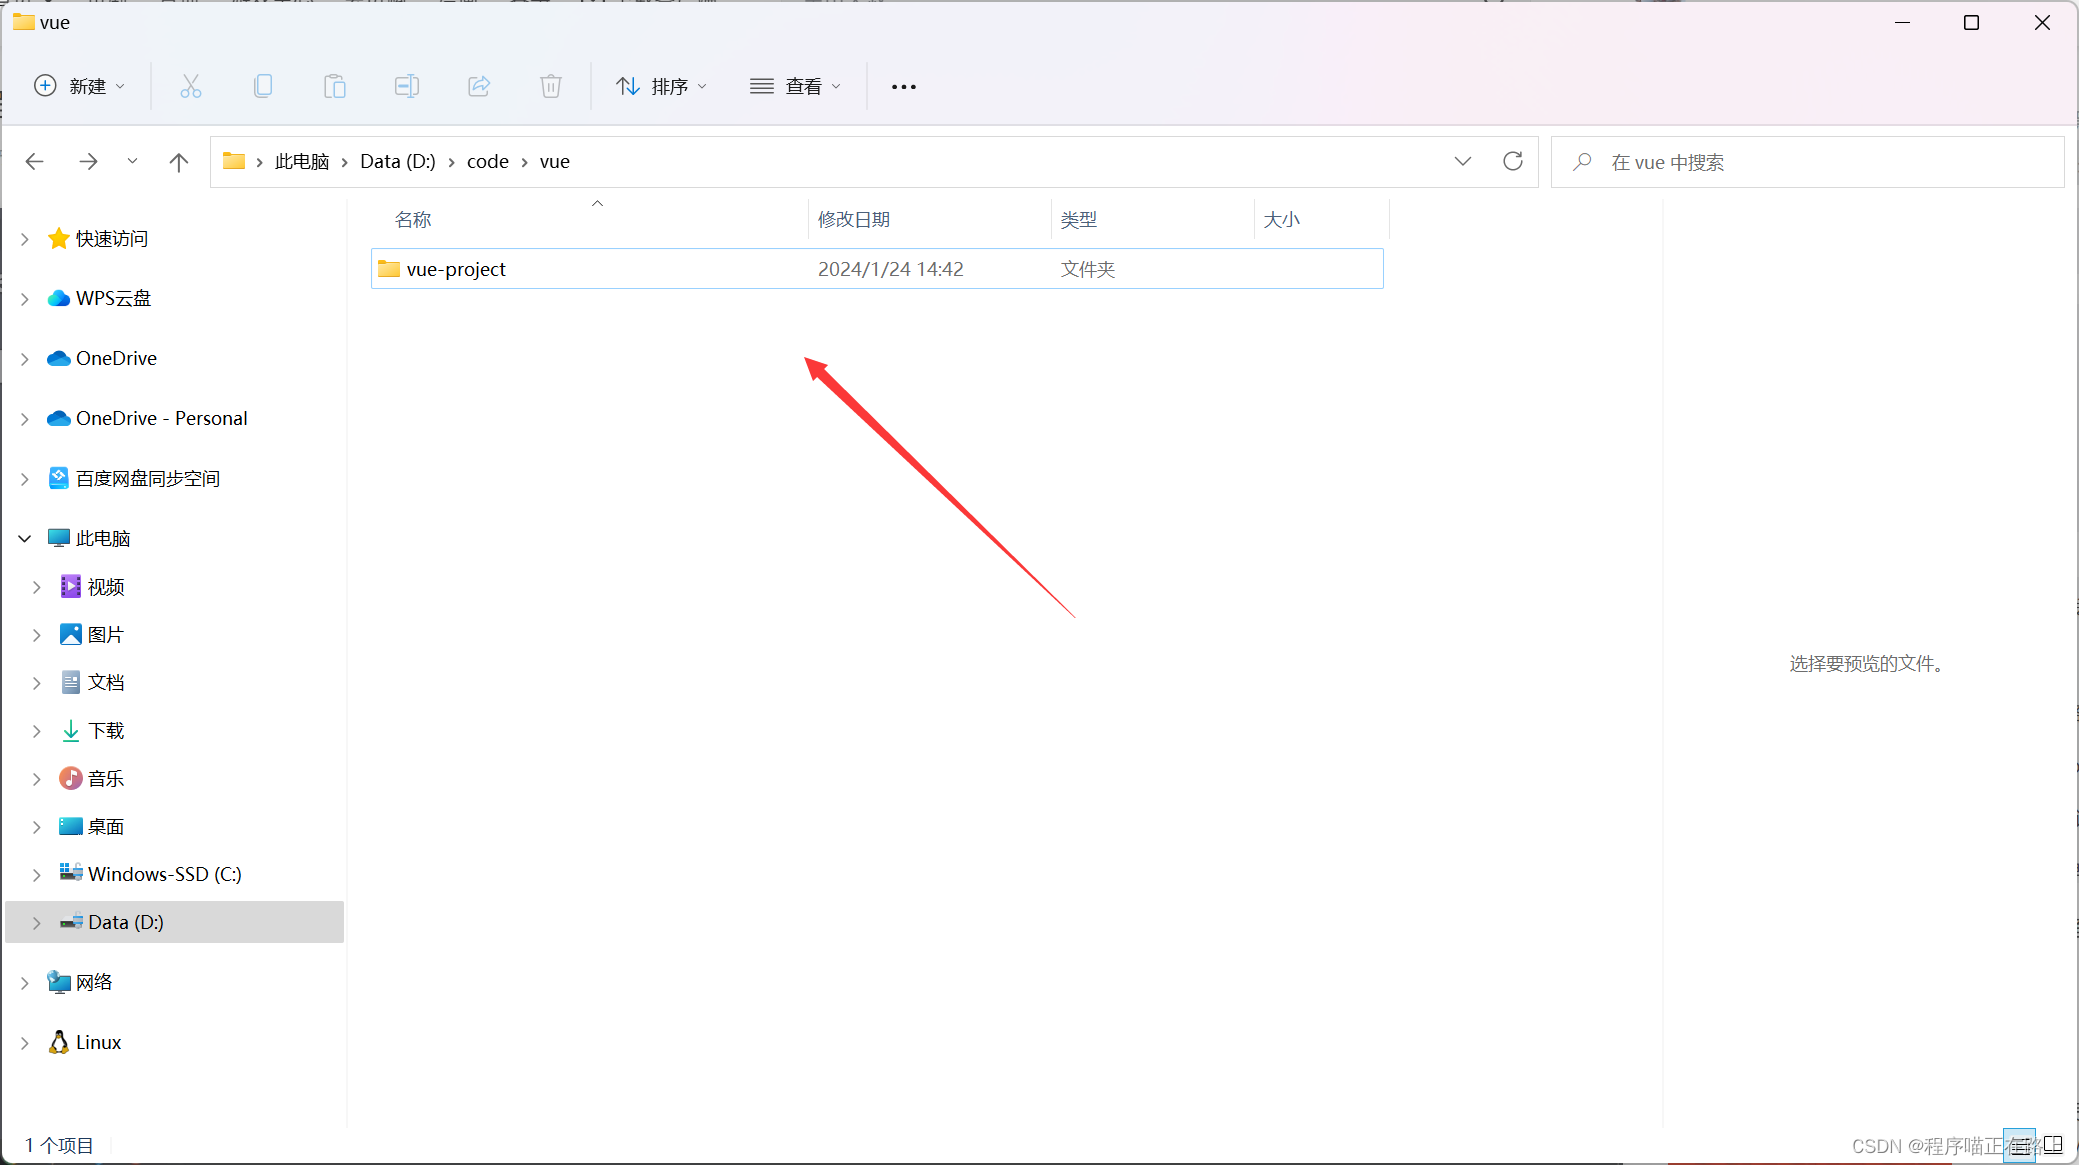
Task: Sort by 类型 column header
Action: [1079, 220]
